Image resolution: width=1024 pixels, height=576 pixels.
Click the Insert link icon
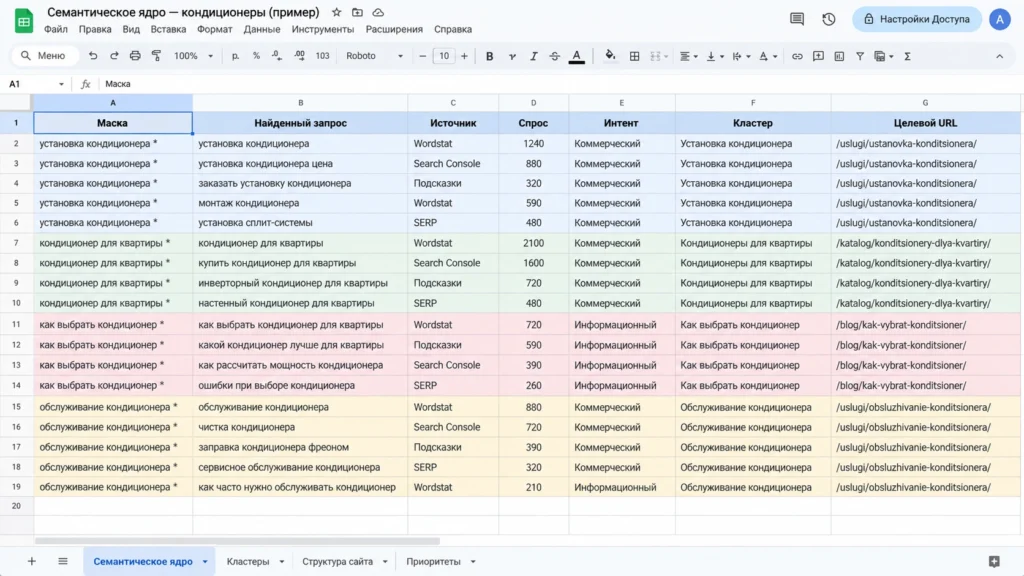click(x=797, y=56)
